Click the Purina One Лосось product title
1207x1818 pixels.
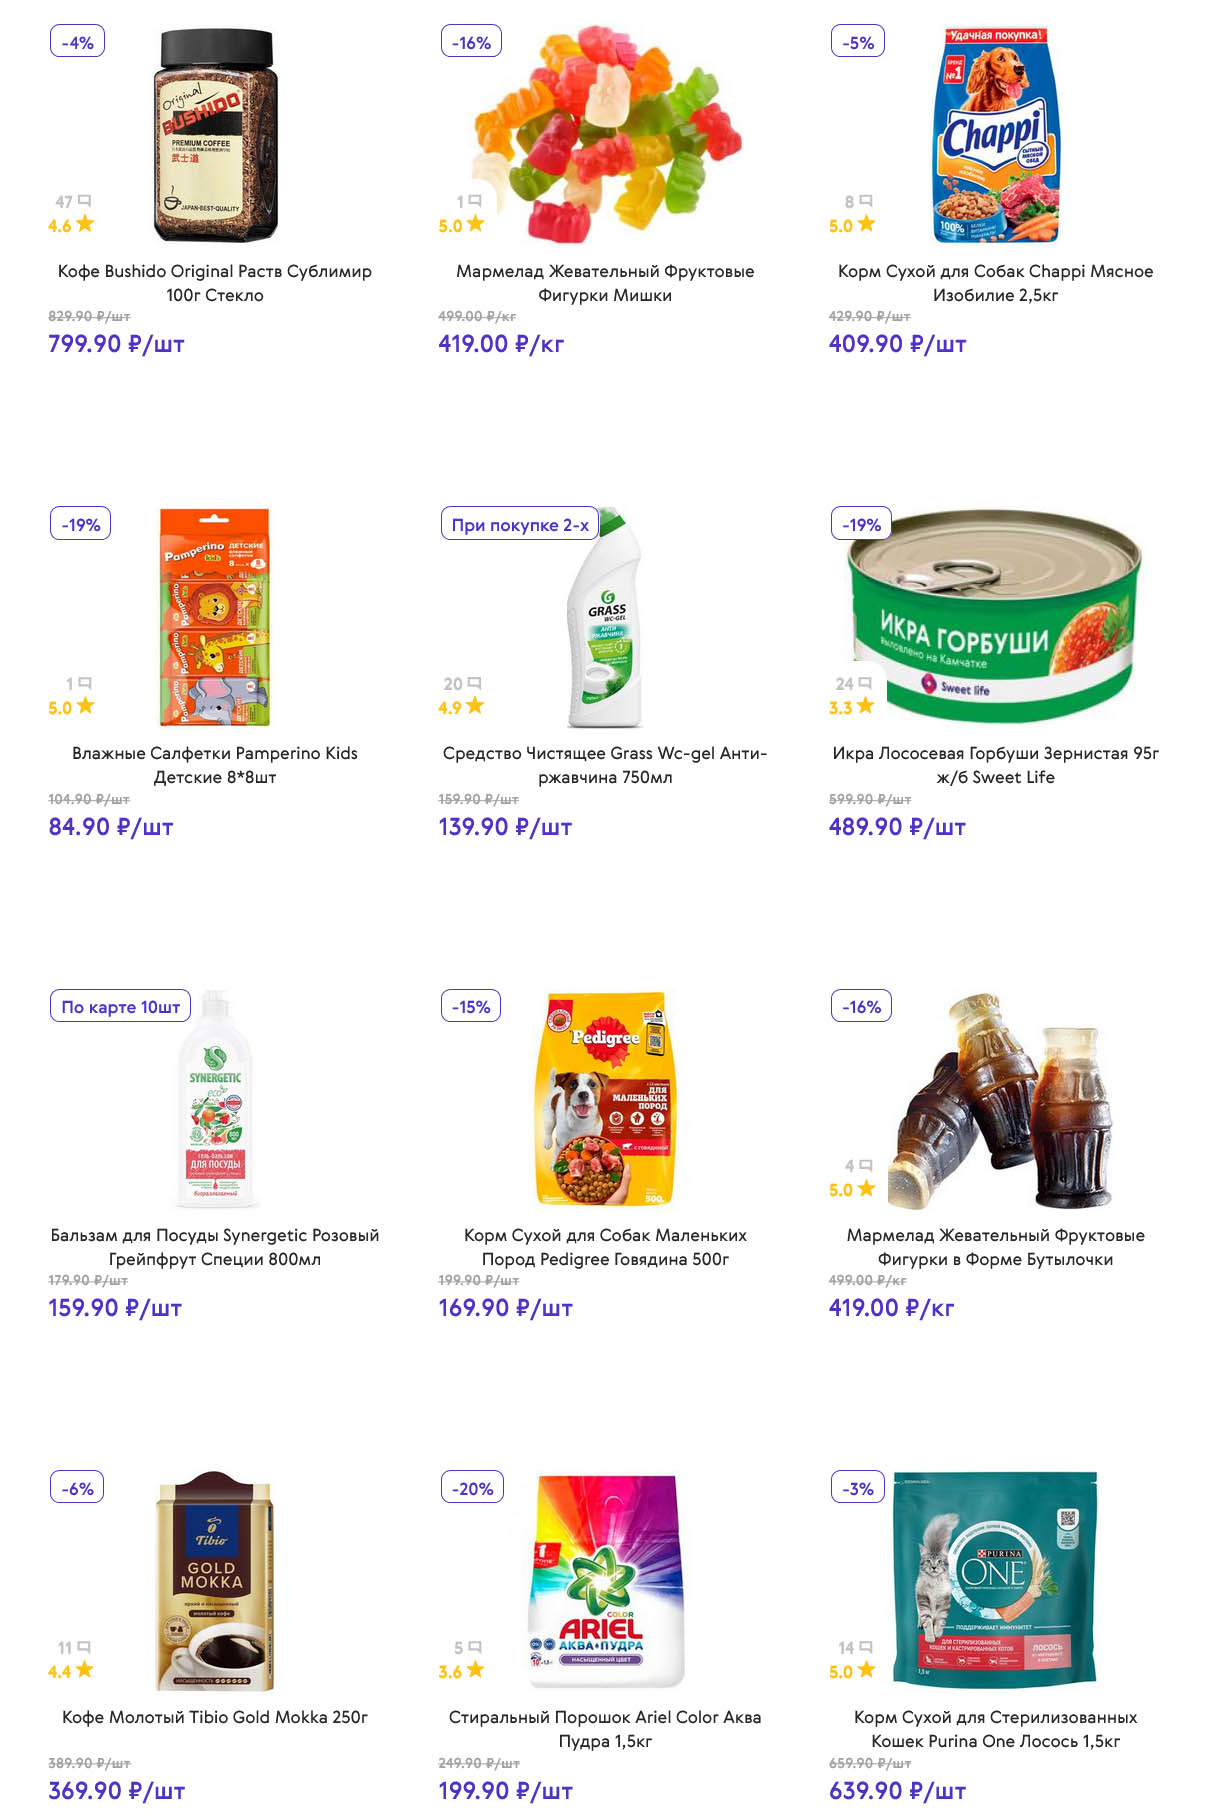[x=996, y=1729]
